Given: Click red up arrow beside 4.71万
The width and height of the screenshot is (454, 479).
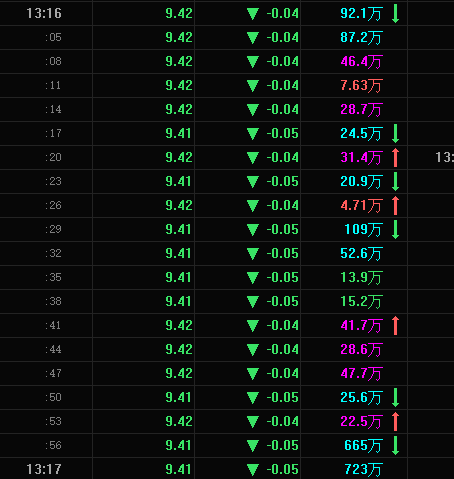Looking at the screenshot, I should tap(396, 205).
